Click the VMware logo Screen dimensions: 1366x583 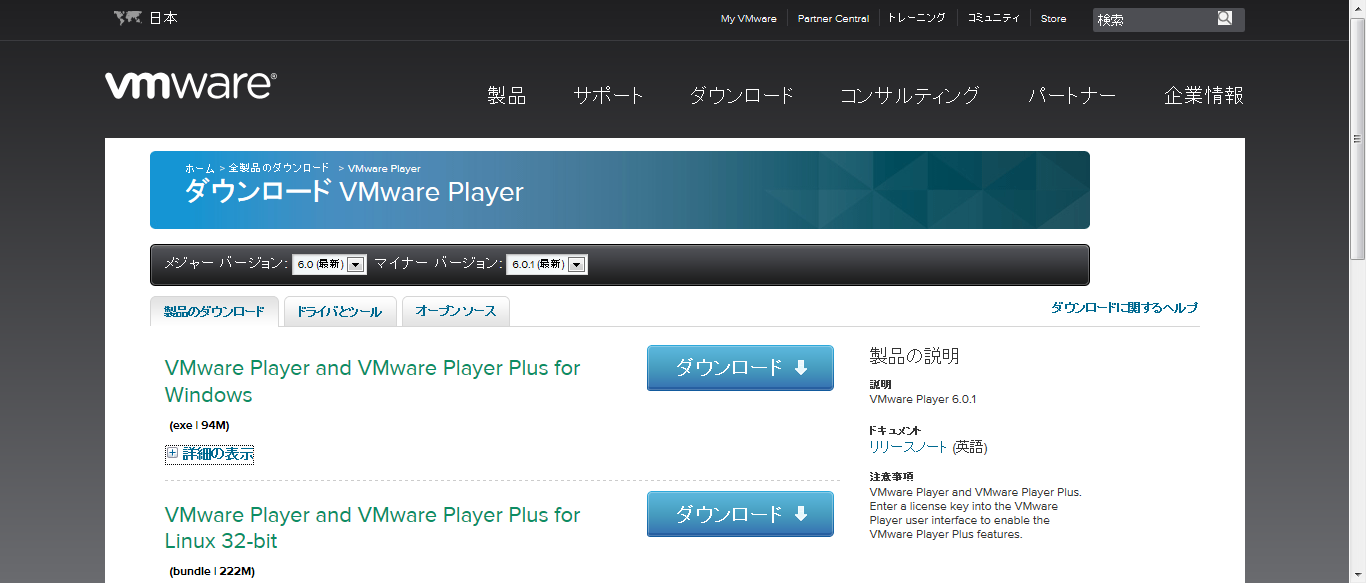click(x=191, y=86)
